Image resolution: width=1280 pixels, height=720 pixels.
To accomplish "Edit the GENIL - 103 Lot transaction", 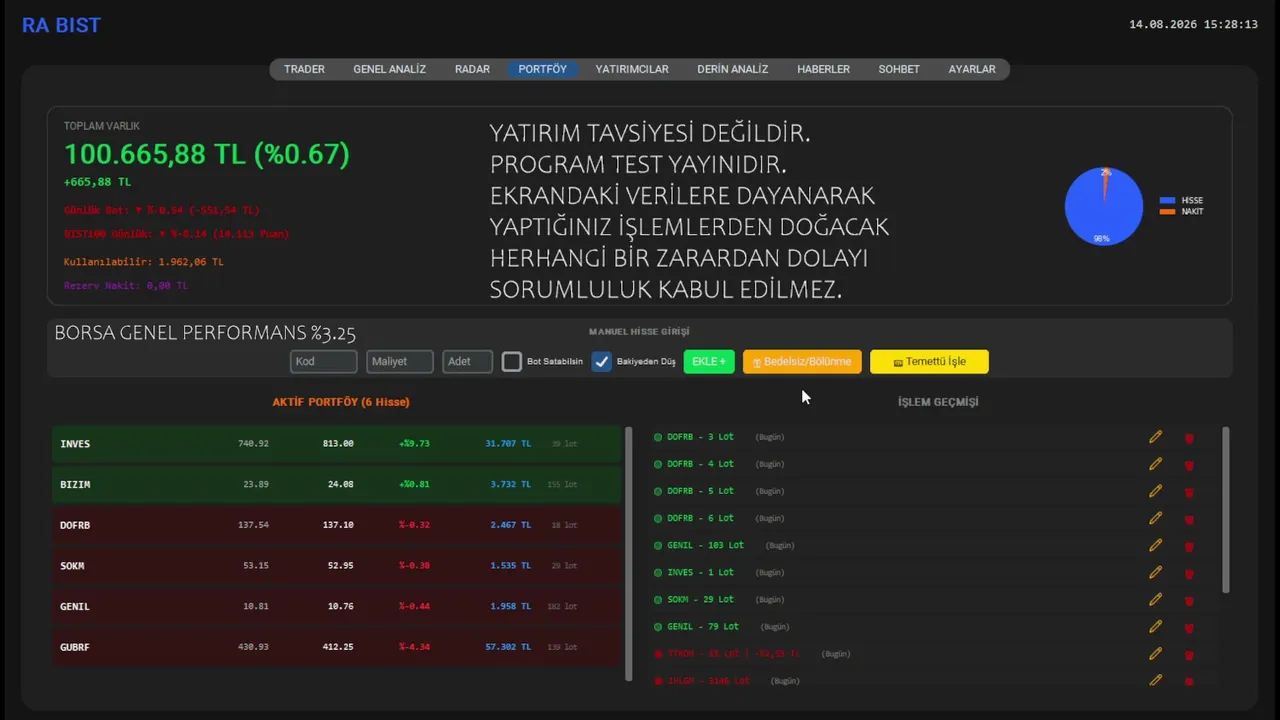I will pos(1155,545).
